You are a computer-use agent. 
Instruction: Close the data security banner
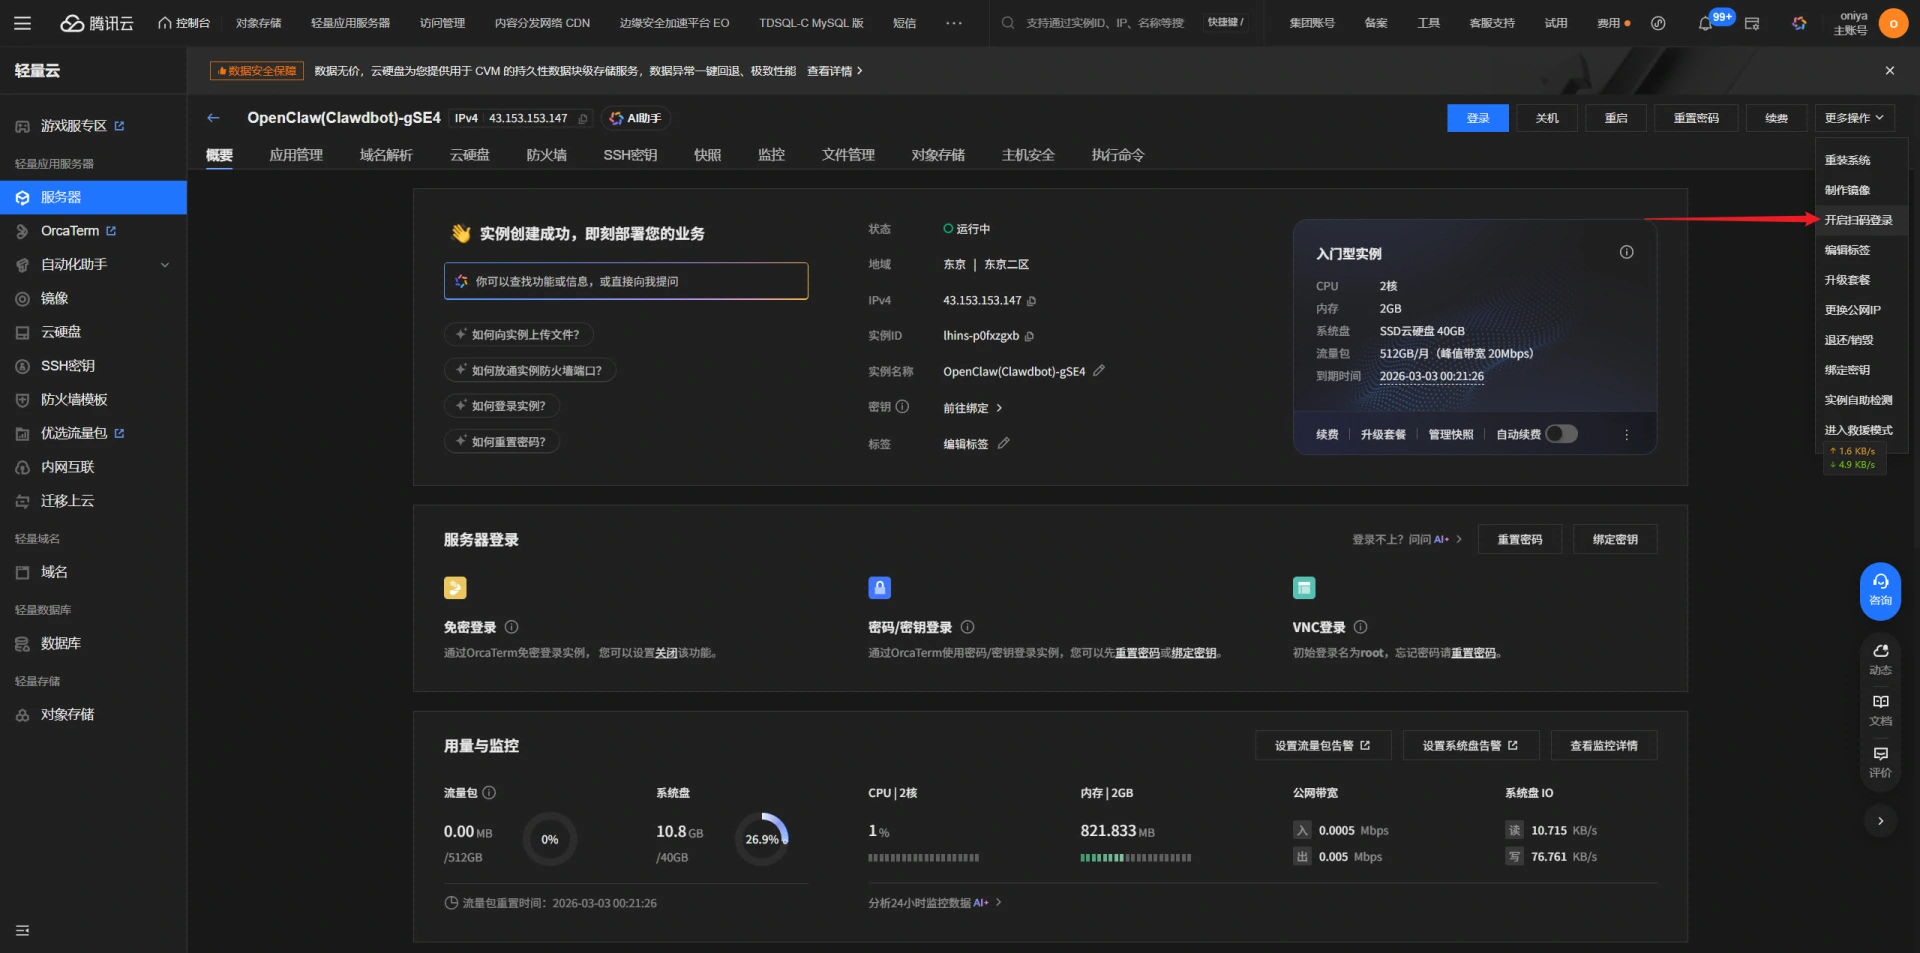click(1889, 71)
